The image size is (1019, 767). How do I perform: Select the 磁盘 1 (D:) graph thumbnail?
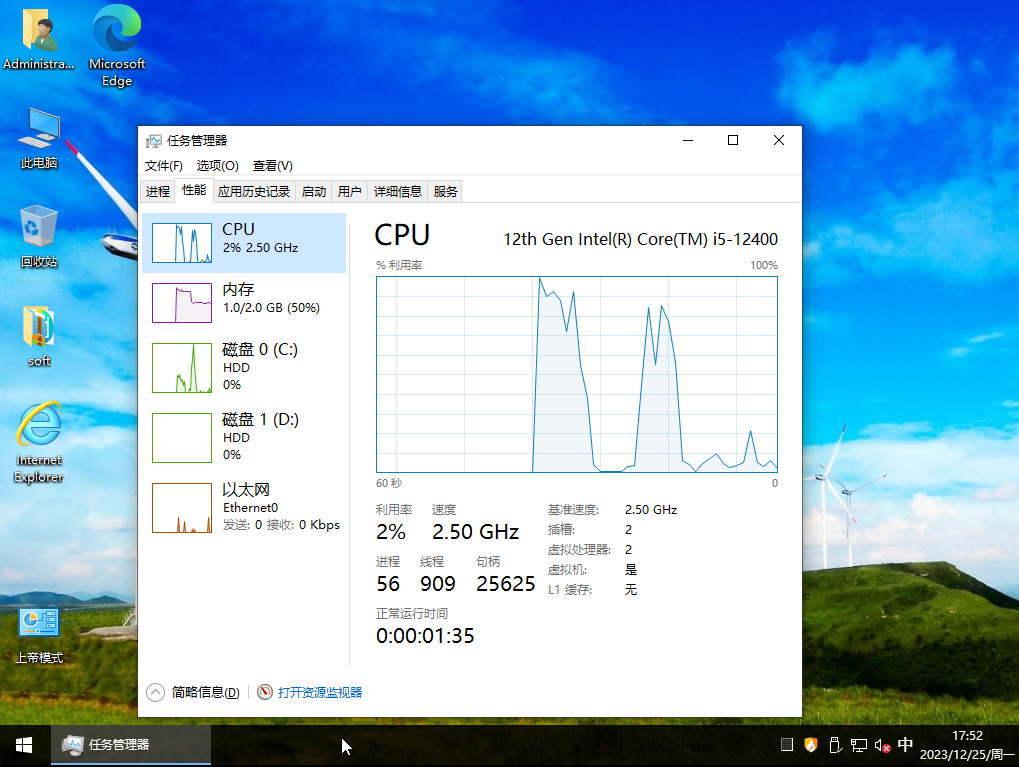click(182, 438)
